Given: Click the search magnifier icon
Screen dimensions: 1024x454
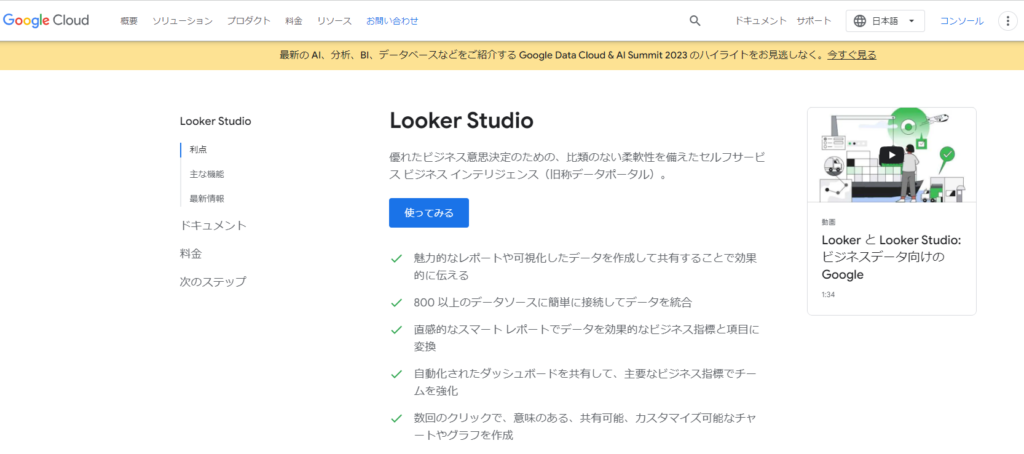Looking at the screenshot, I should [x=695, y=21].
